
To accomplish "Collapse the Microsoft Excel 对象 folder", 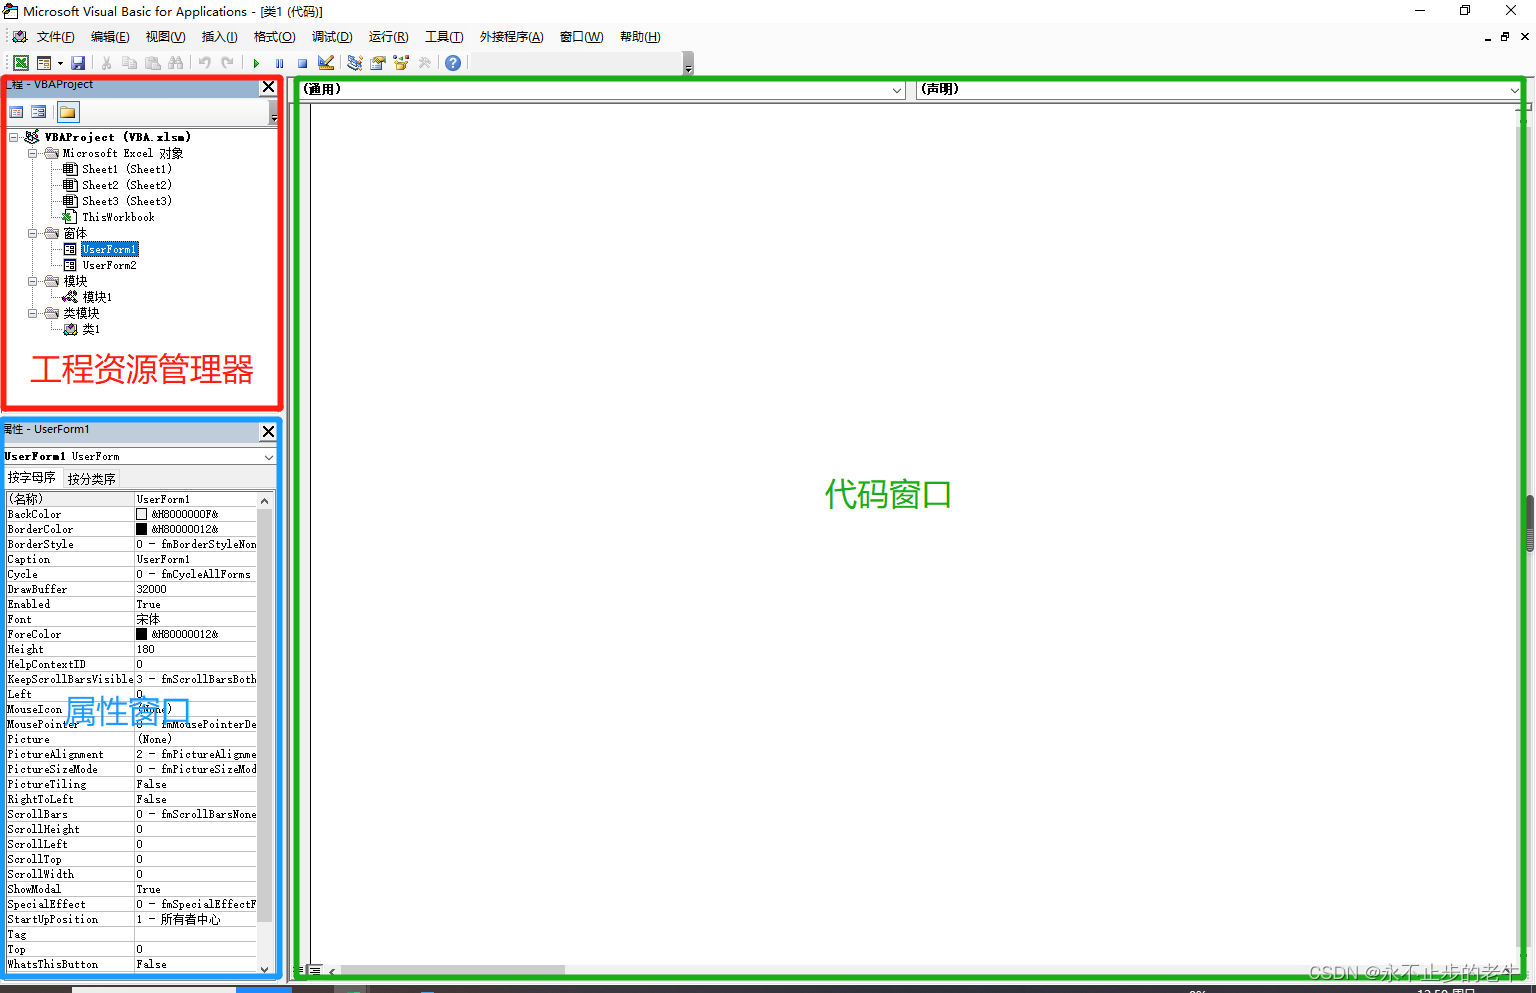I will 33,153.
